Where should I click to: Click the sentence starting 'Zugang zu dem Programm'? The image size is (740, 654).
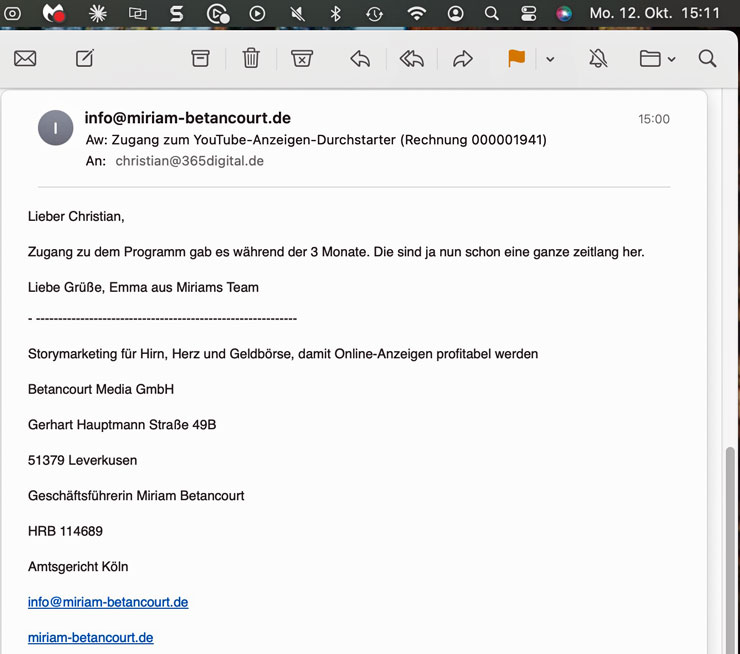(x=336, y=252)
